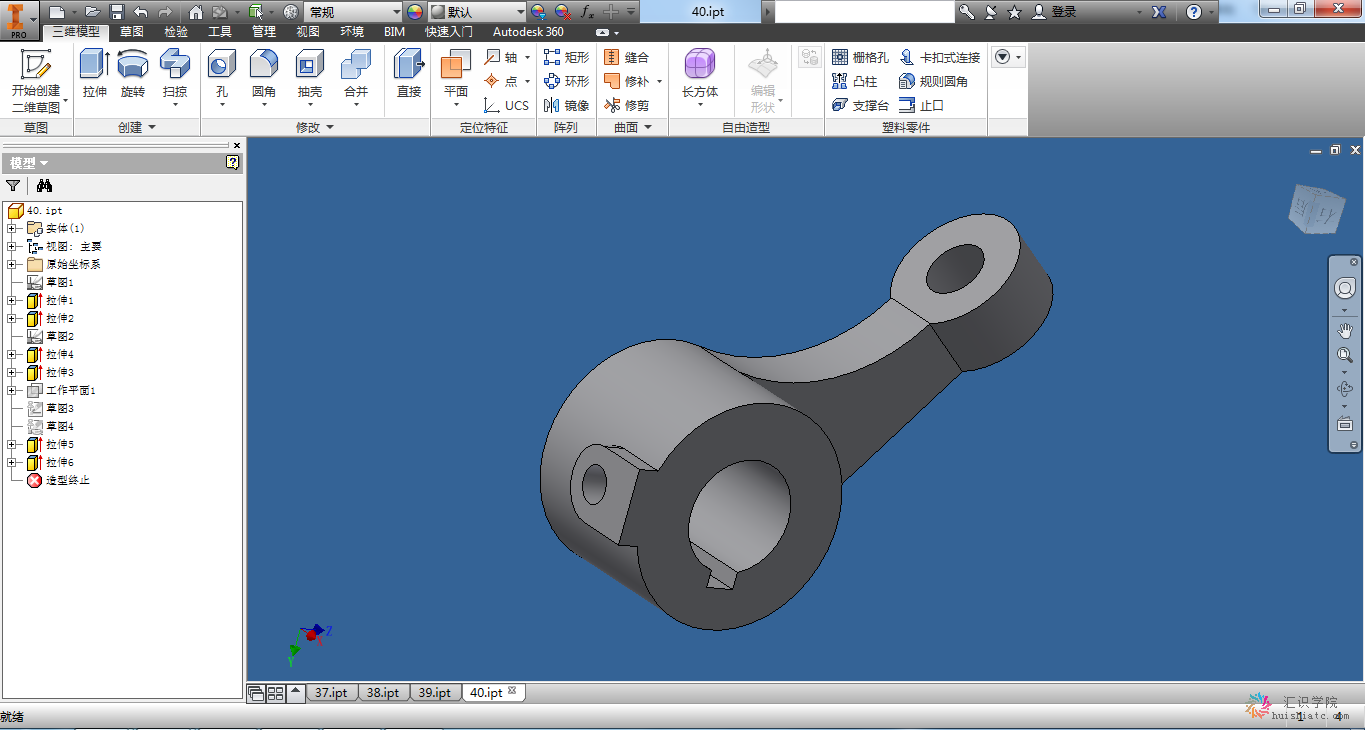1365x730 pixels.
Task: Switch to the 37.ipt document tab
Action: [x=331, y=692]
